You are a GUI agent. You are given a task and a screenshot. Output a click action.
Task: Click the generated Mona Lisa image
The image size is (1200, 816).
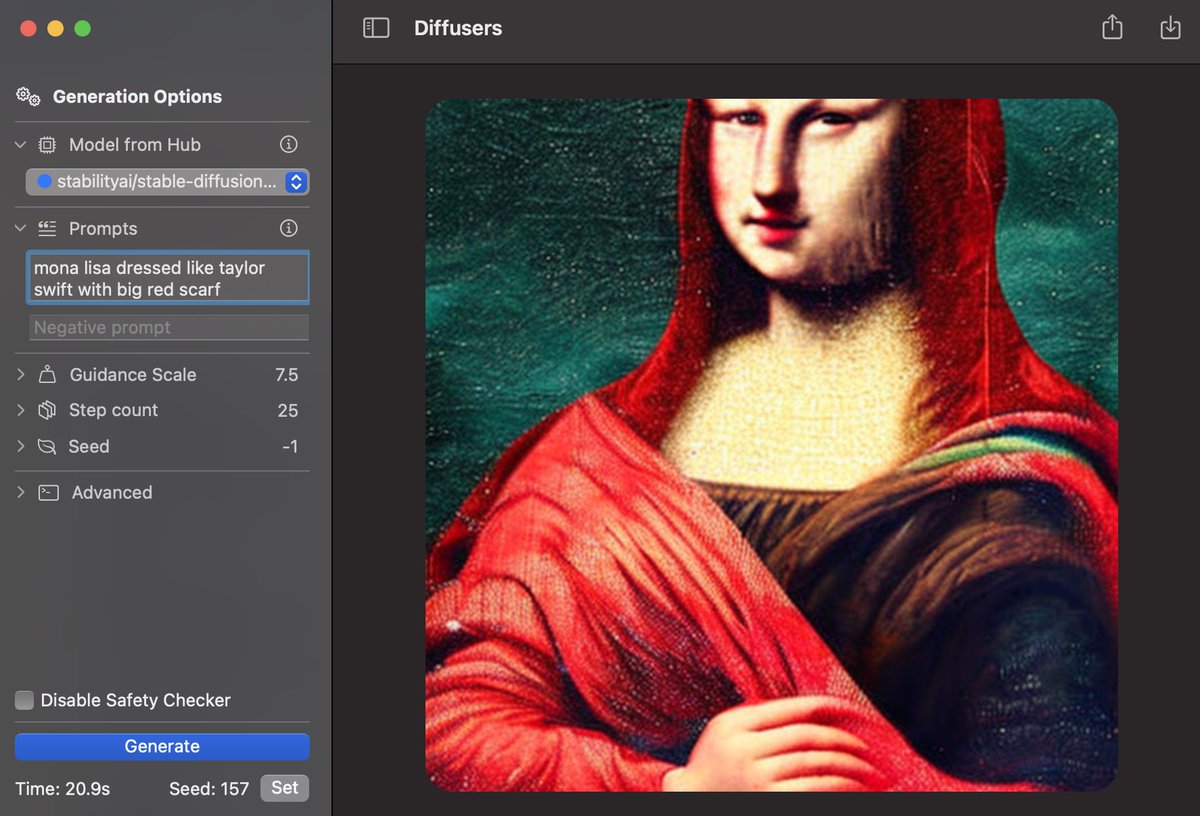pyautogui.click(x=771, y=445)
